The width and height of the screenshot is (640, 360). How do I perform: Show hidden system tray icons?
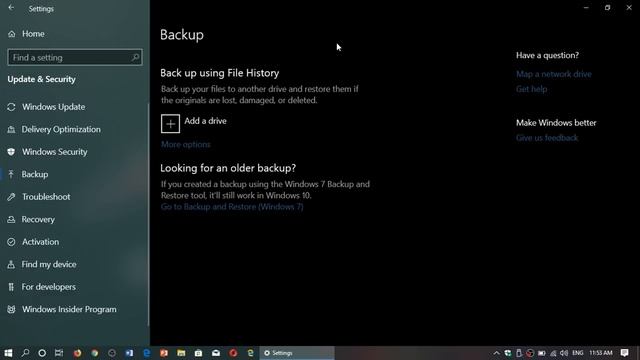496,353
